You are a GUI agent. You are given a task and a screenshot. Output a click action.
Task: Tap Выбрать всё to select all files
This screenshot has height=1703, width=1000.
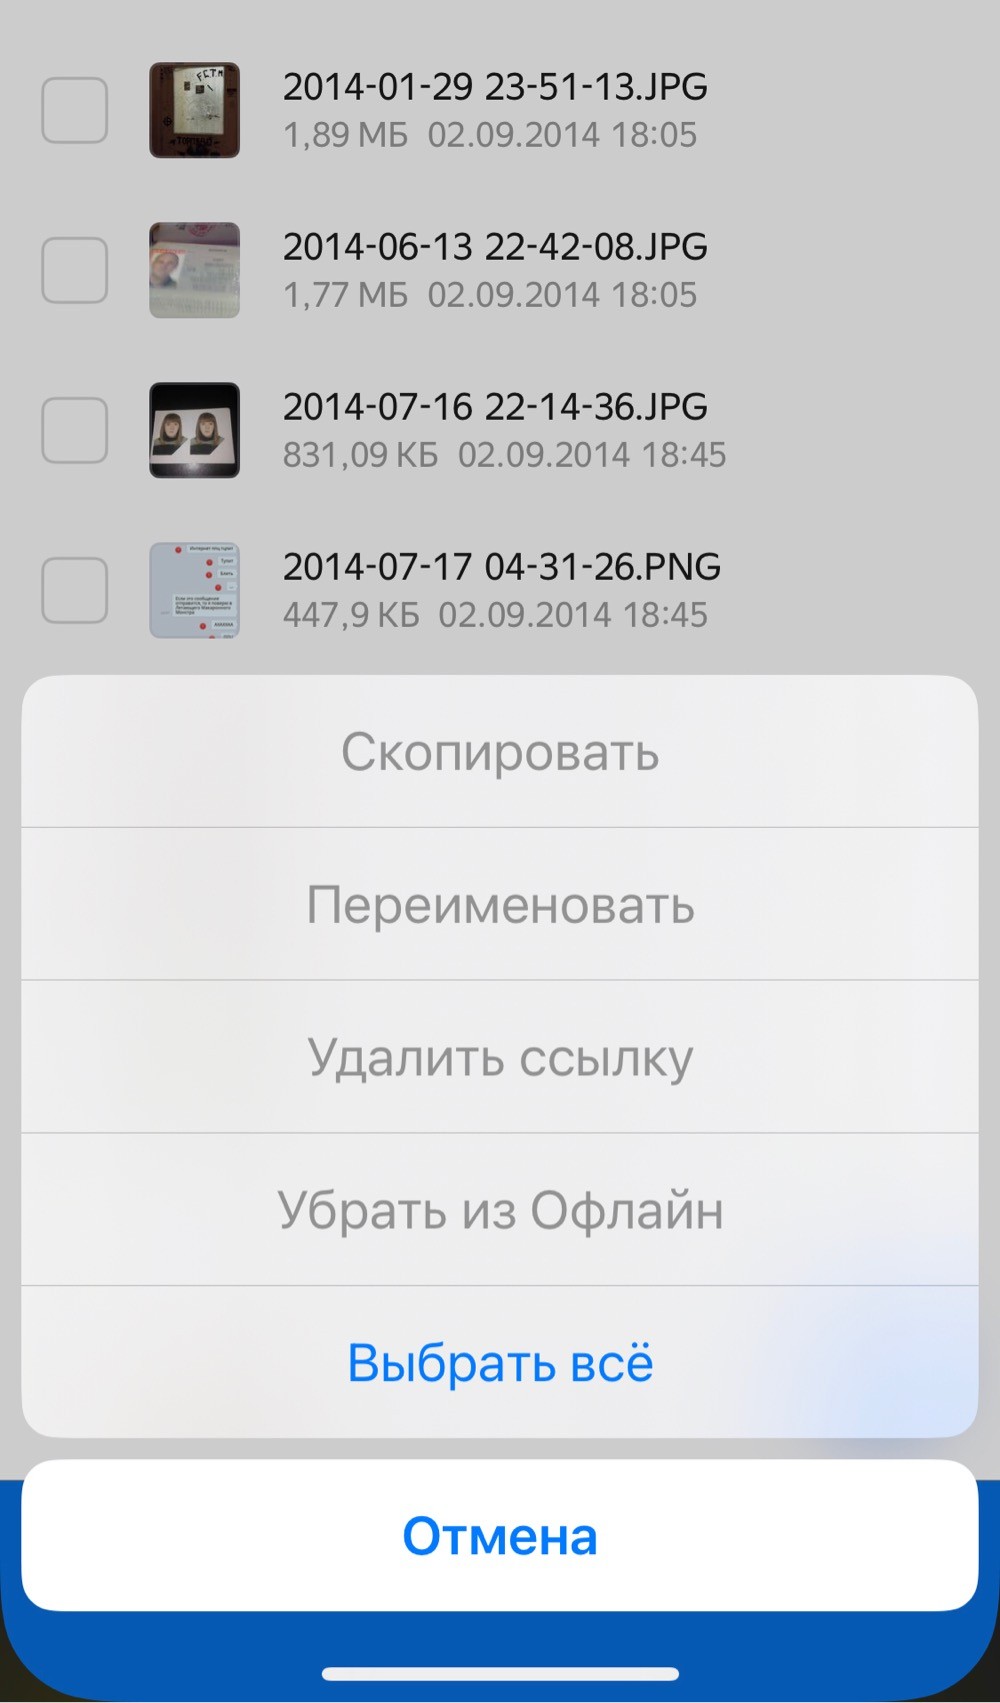point(500,1363)
